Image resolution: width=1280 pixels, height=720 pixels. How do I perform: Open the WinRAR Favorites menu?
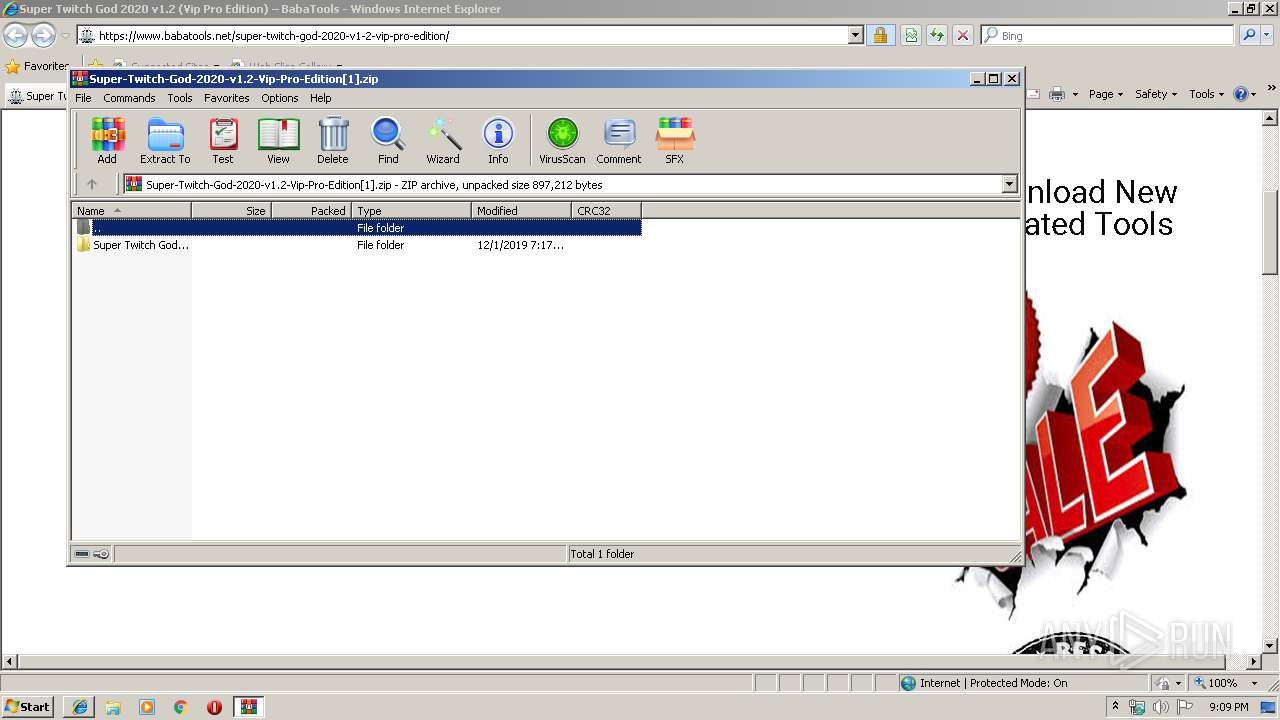[x=227, y=98]
